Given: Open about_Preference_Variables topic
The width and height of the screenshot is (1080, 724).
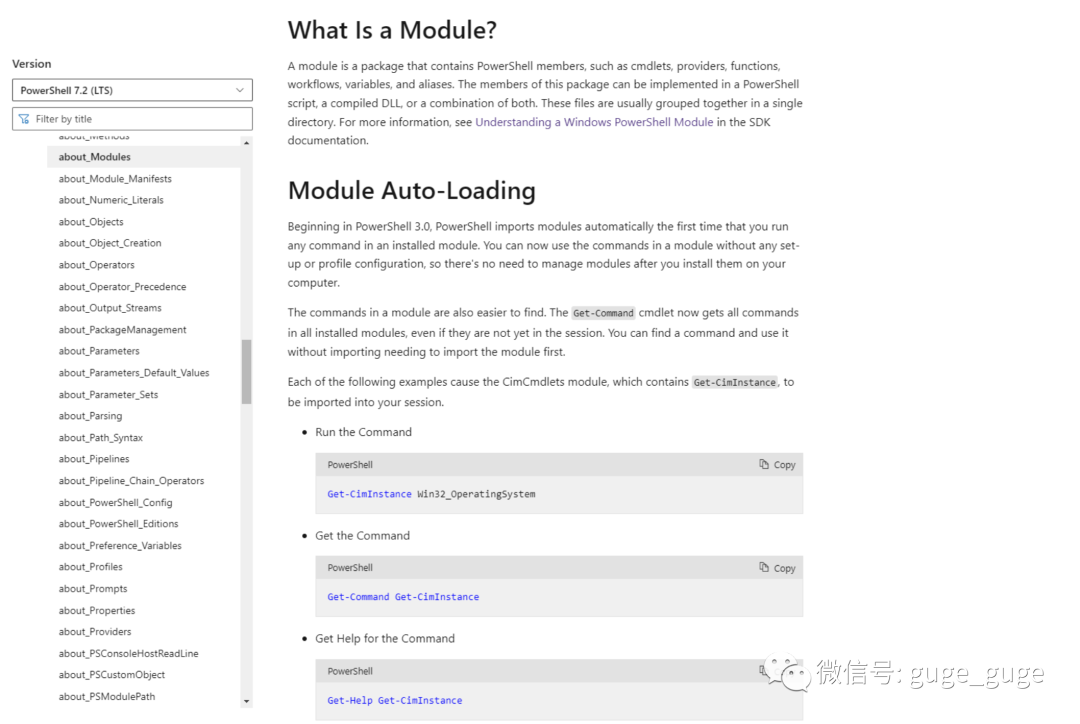Looking at the screenshot, I should coord(120,546).
